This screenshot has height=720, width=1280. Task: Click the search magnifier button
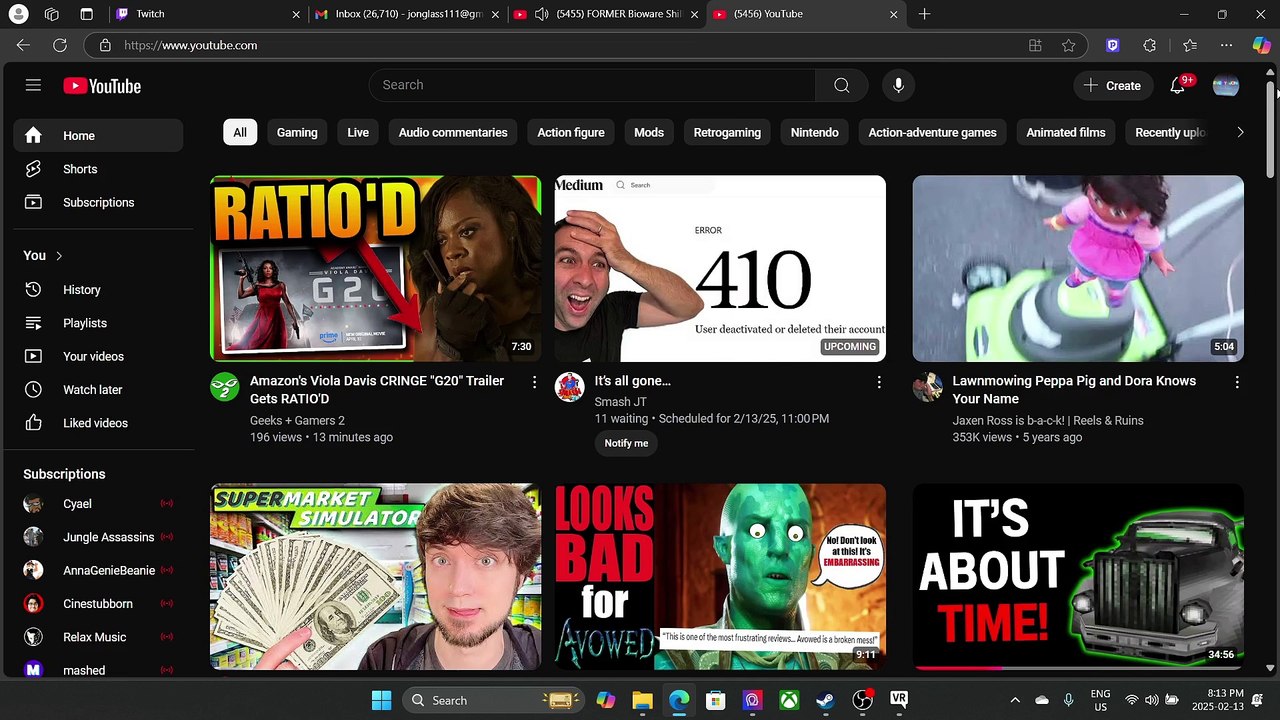click(842, 85)
